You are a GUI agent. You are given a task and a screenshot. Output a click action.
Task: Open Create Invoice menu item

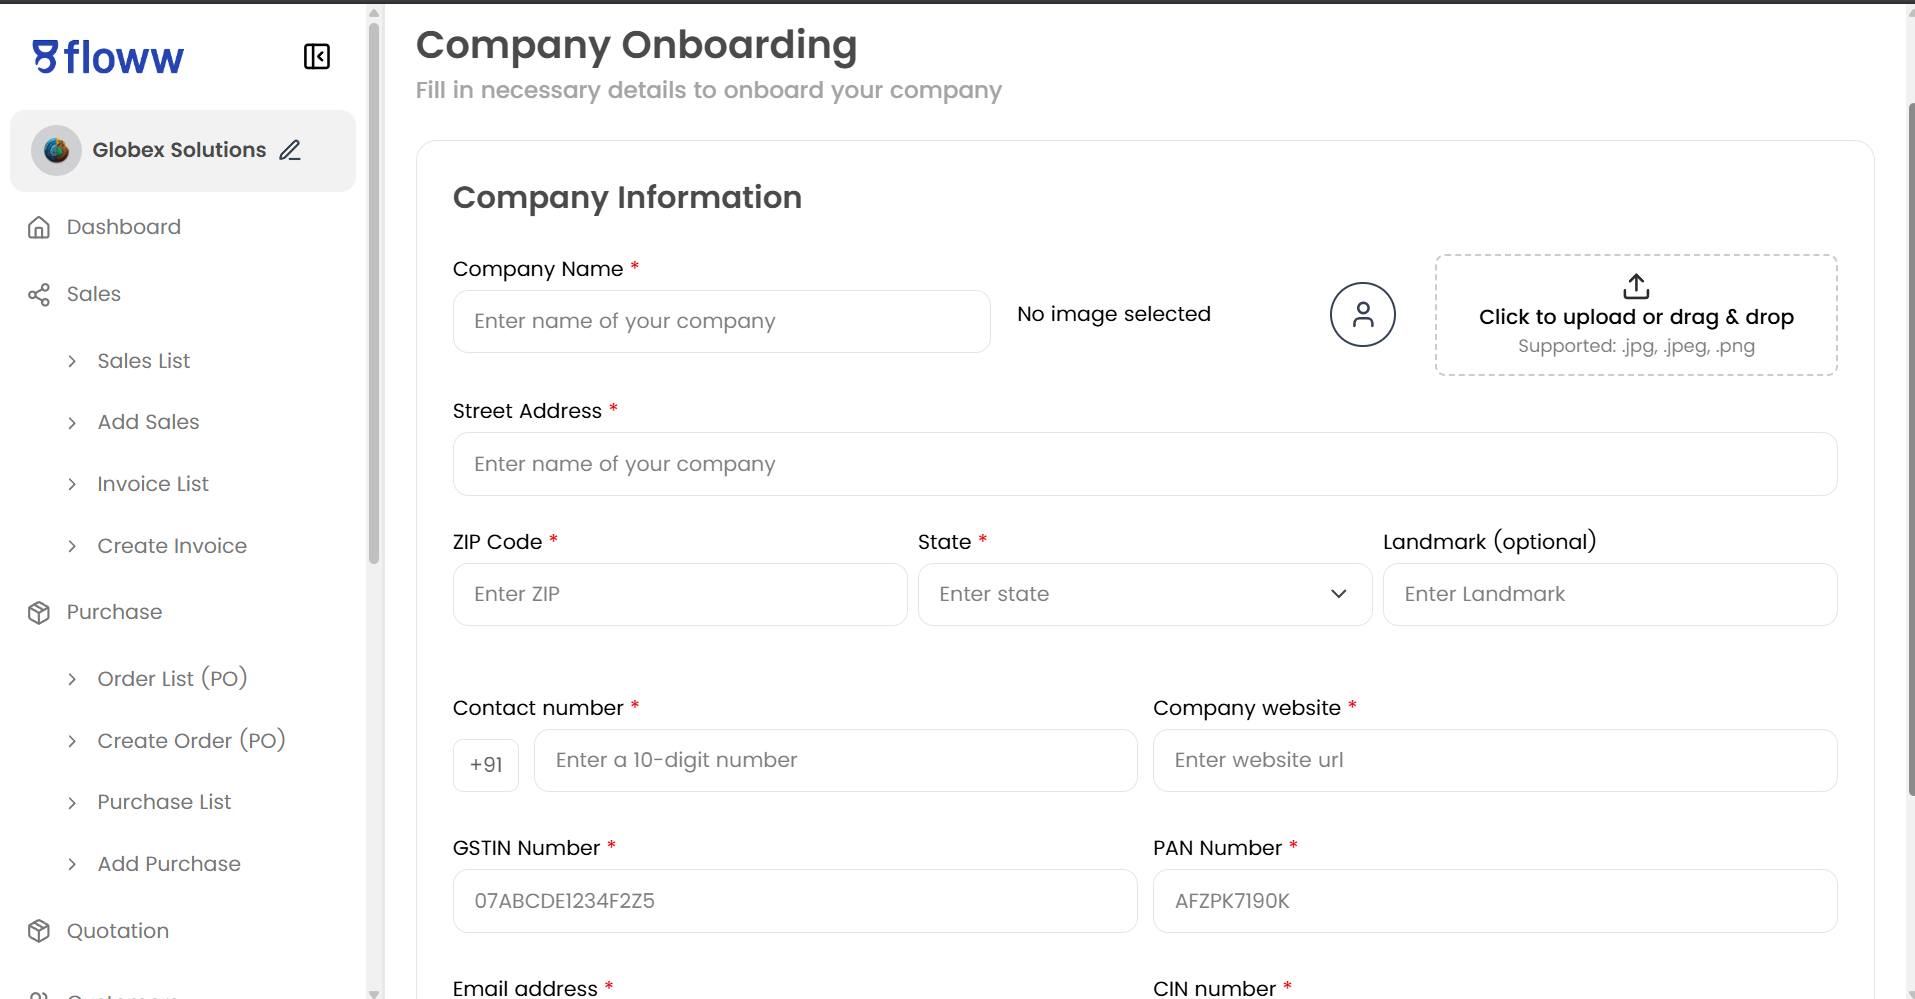172,546
